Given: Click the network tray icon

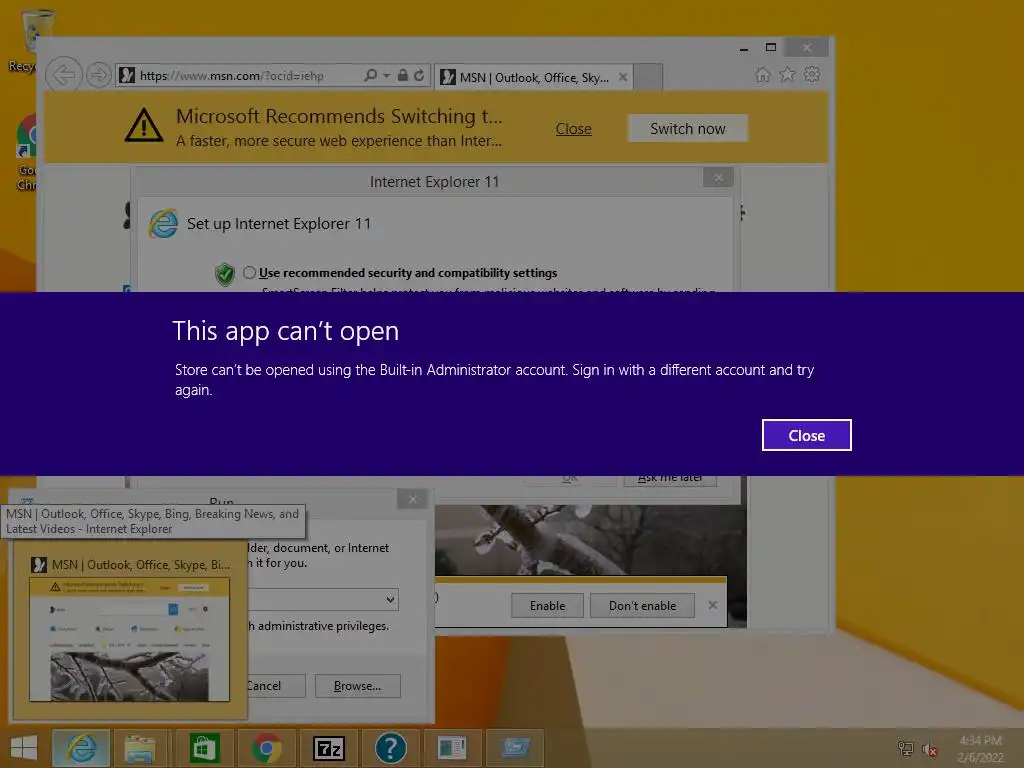Looking at the screenshot, I should (x=906, y=748).
